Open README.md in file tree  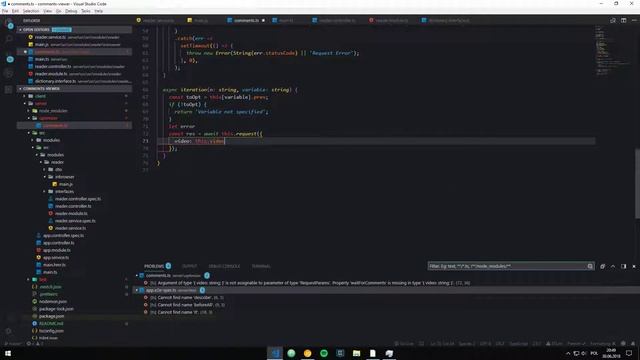[51, 324]
